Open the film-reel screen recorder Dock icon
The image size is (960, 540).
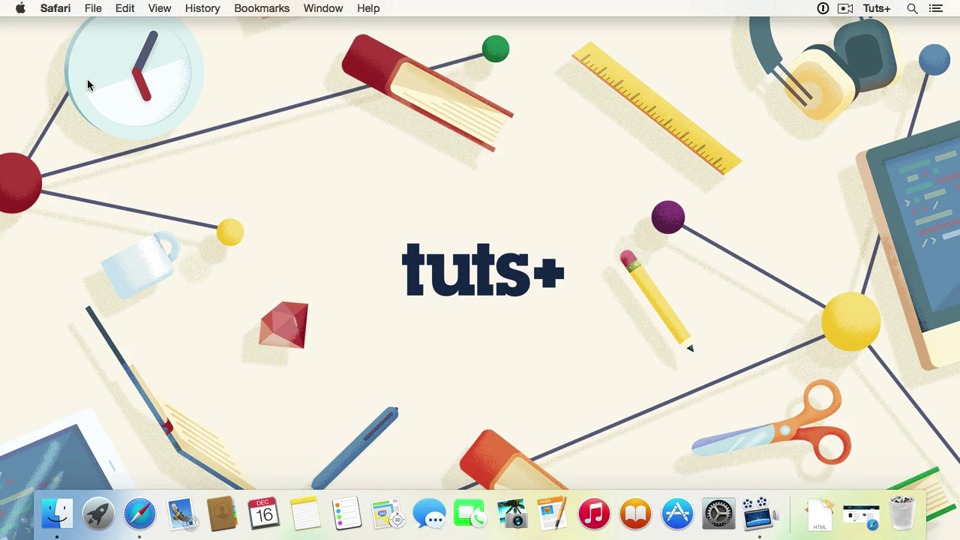[x=759, y=513]
